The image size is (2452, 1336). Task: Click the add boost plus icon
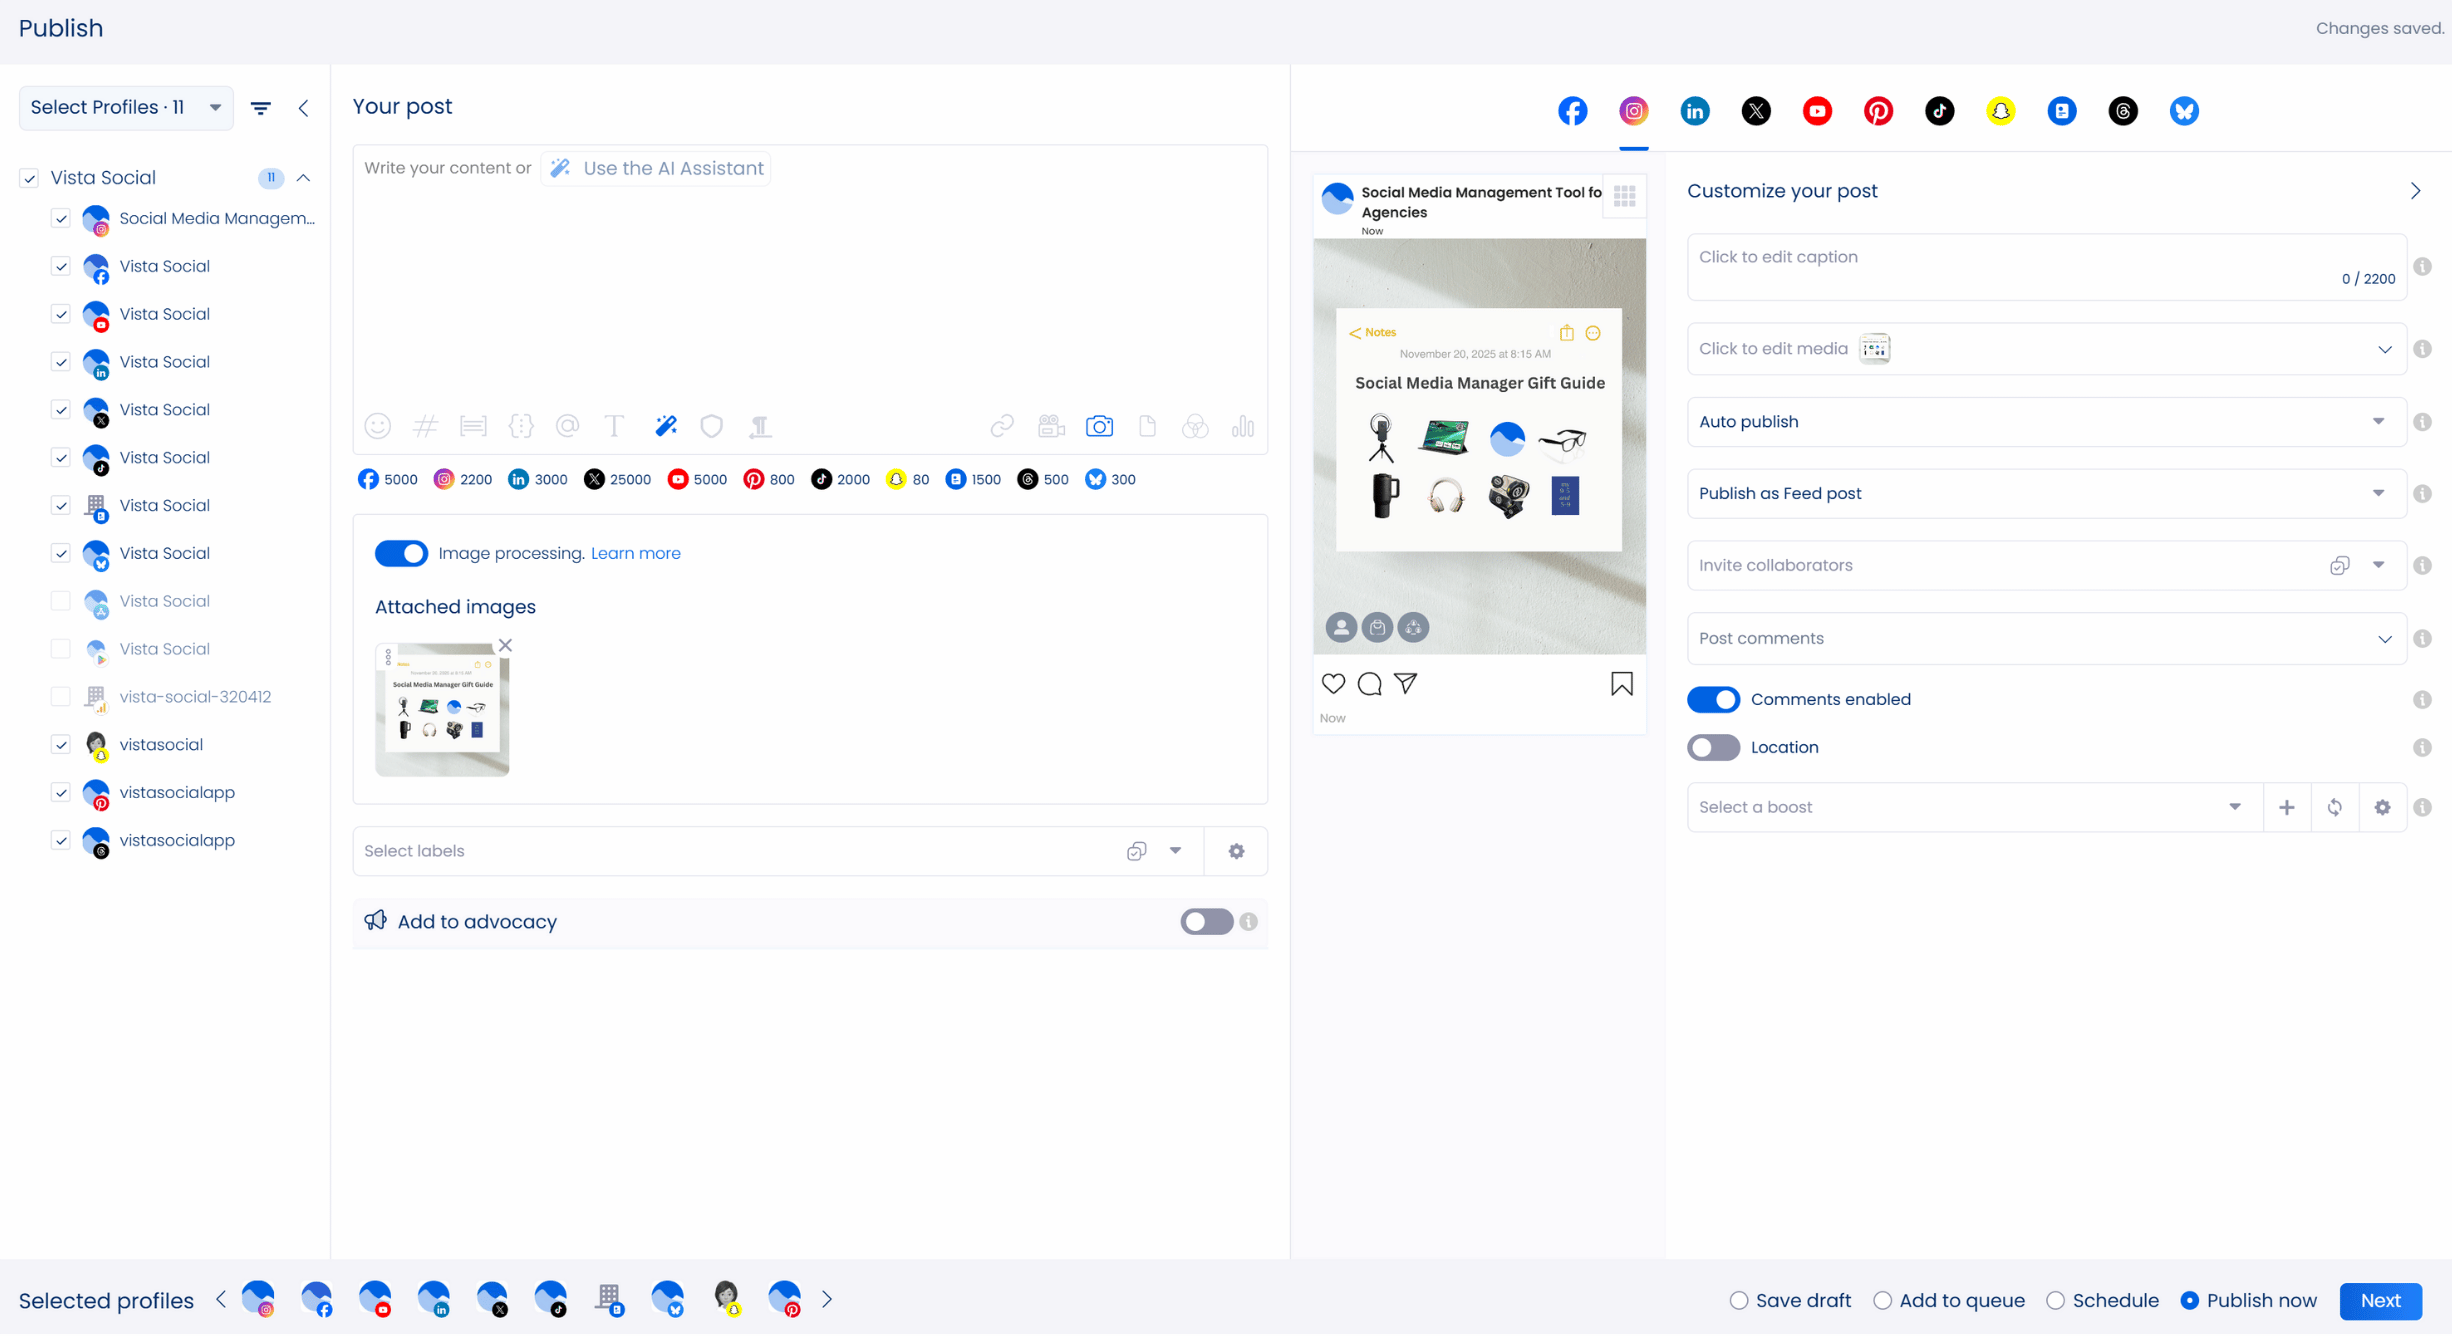click(x=2286, y=807)
